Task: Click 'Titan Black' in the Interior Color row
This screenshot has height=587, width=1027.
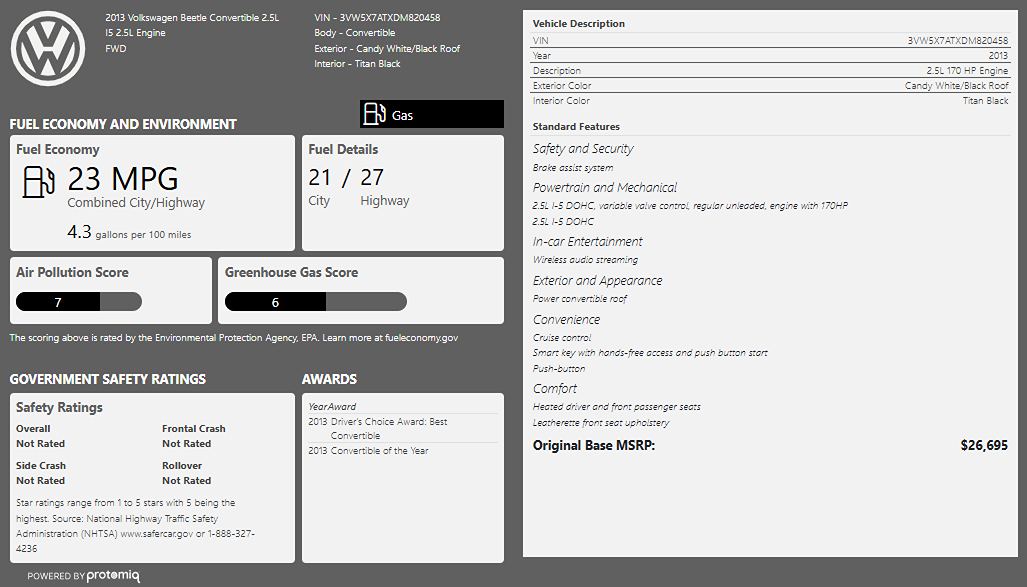Action: (986, 101)
